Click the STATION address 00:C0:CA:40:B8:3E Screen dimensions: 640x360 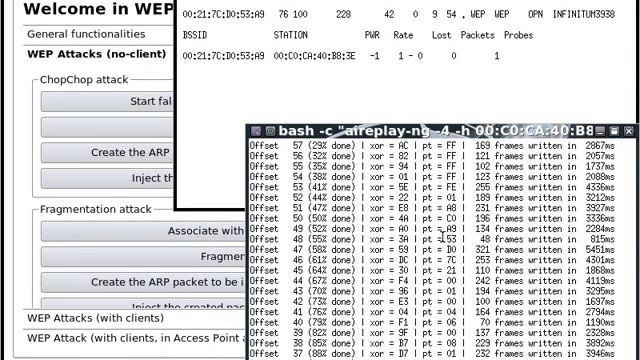point(314,56)
